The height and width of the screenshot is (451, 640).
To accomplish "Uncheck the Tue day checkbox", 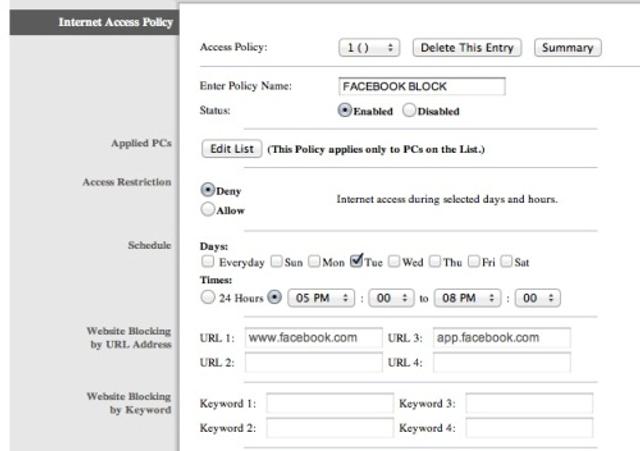I will tap(356, 262).
